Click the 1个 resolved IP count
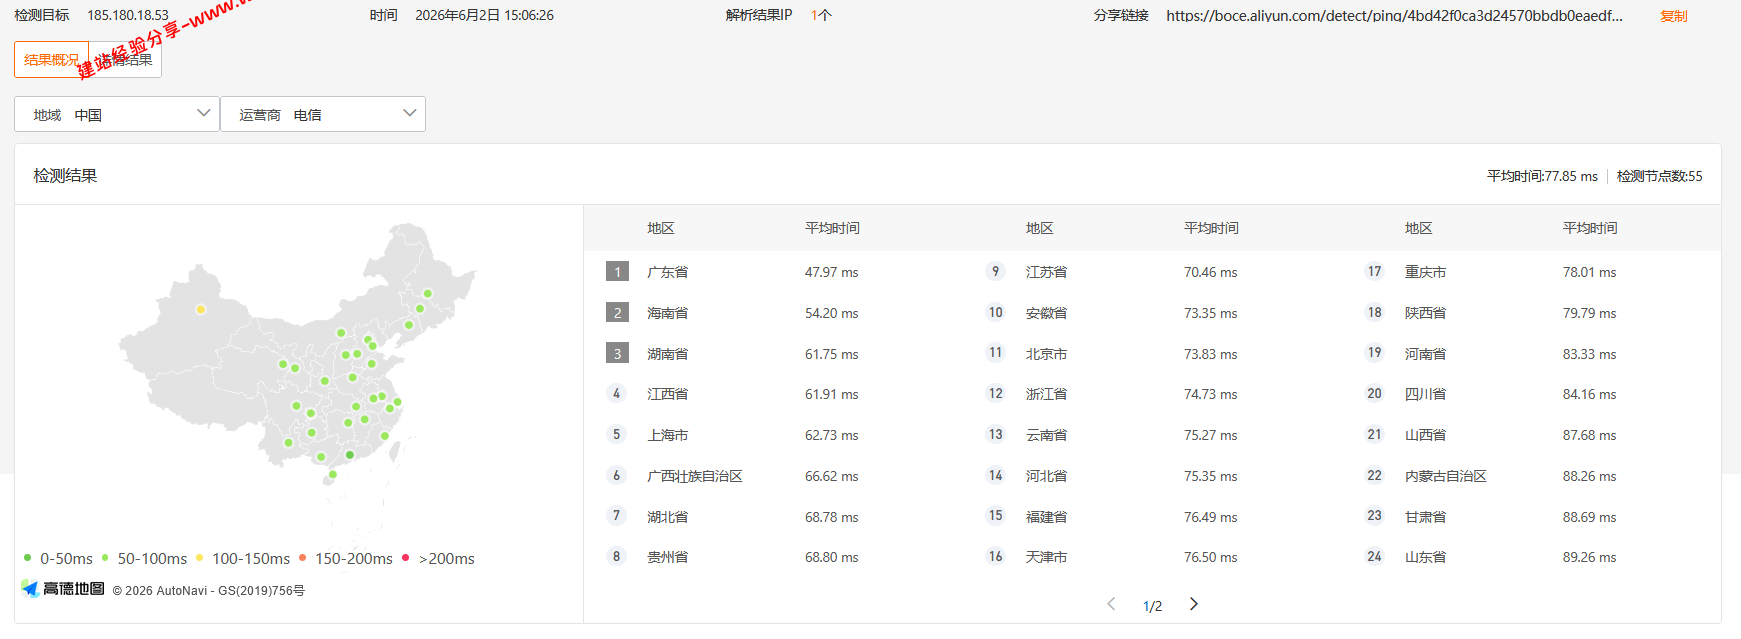The image size is (1741, 639). pos(821,16)
